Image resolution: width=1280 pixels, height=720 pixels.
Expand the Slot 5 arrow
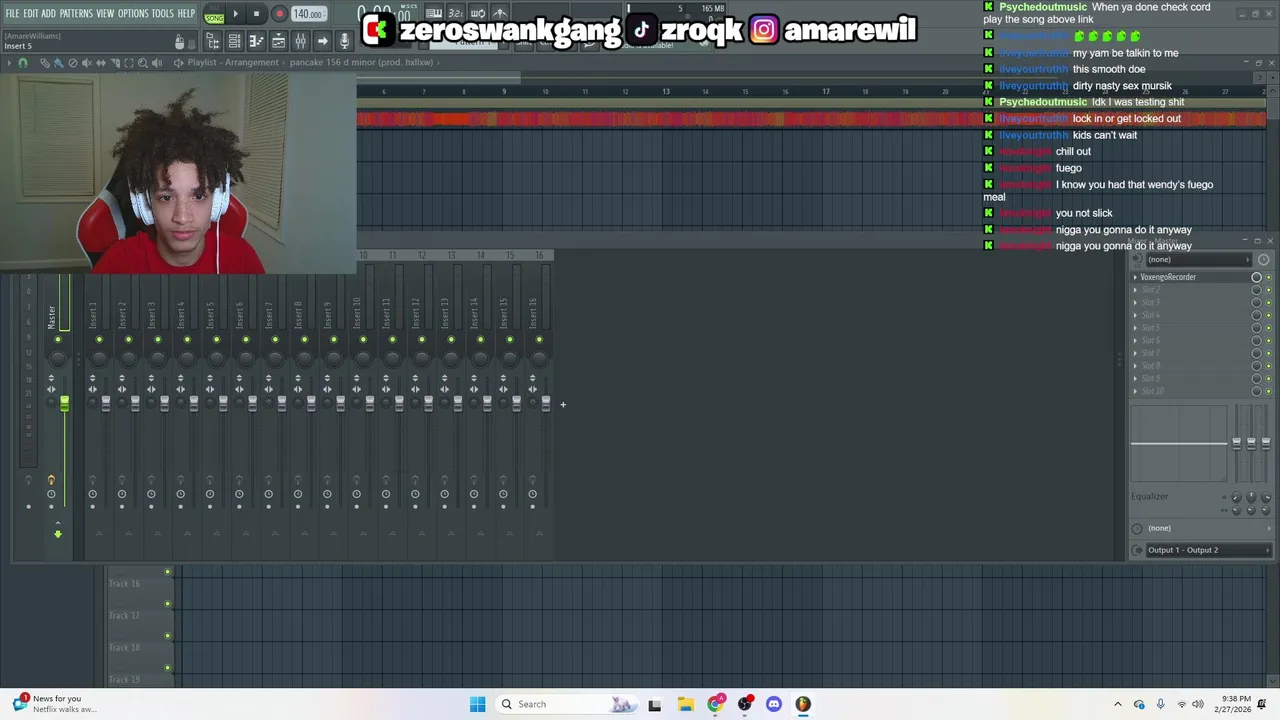(1135, 328)
